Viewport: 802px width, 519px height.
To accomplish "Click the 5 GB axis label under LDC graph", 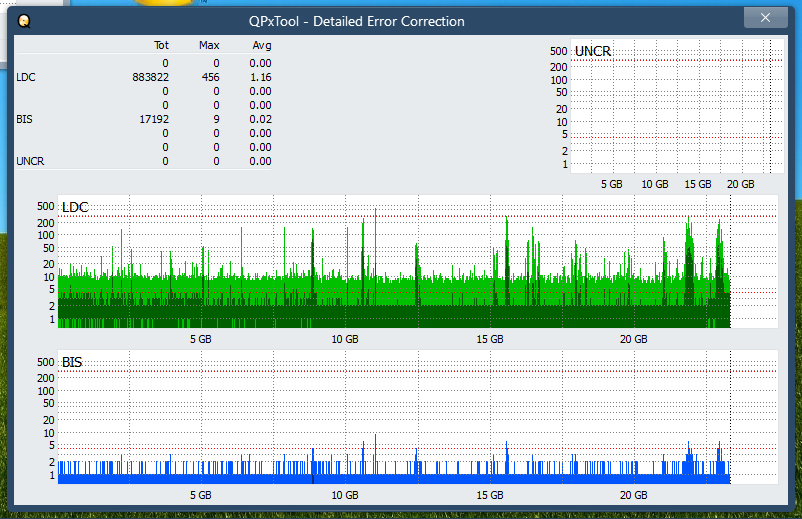I will [x=200, y=340].
